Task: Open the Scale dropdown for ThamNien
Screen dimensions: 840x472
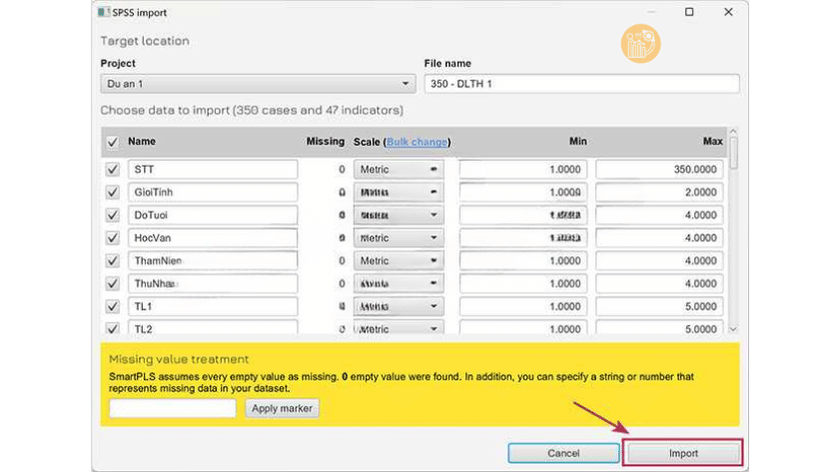Action: click(398, 261)
